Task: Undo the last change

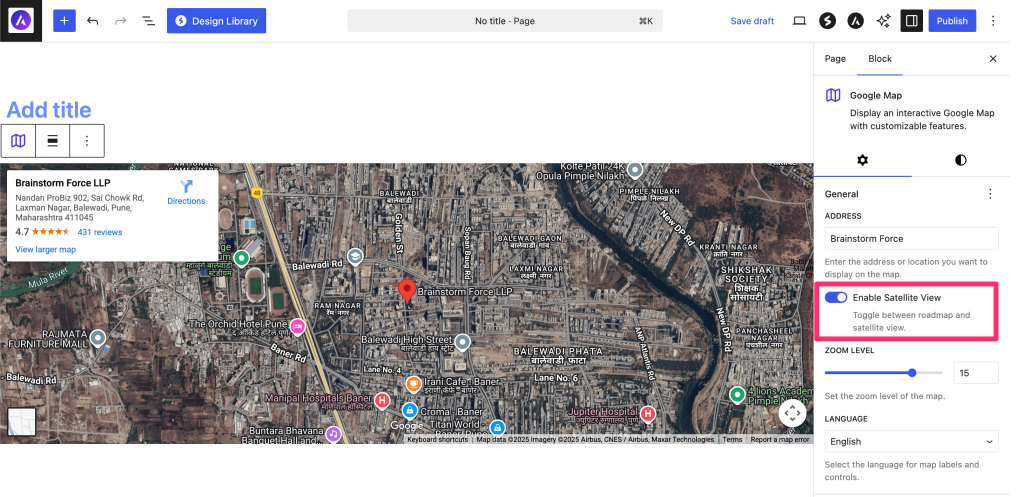Action: point(93,20)
